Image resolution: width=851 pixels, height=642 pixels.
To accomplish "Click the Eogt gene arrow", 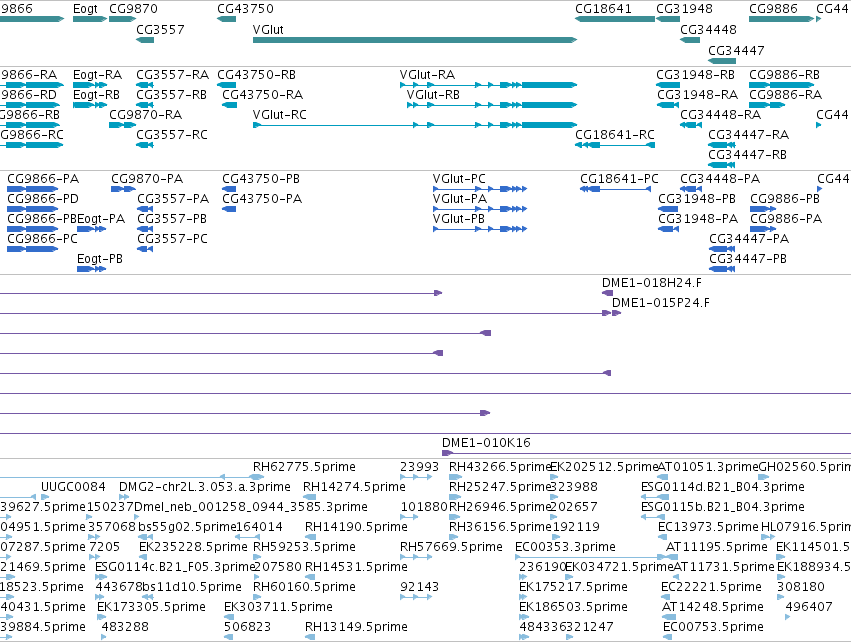I will click(90, 19).
